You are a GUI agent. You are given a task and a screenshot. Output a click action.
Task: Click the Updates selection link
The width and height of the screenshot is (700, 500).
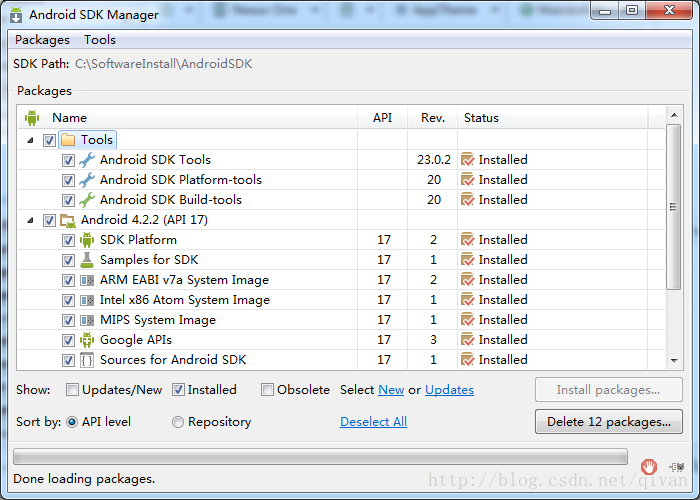point(449,390)
